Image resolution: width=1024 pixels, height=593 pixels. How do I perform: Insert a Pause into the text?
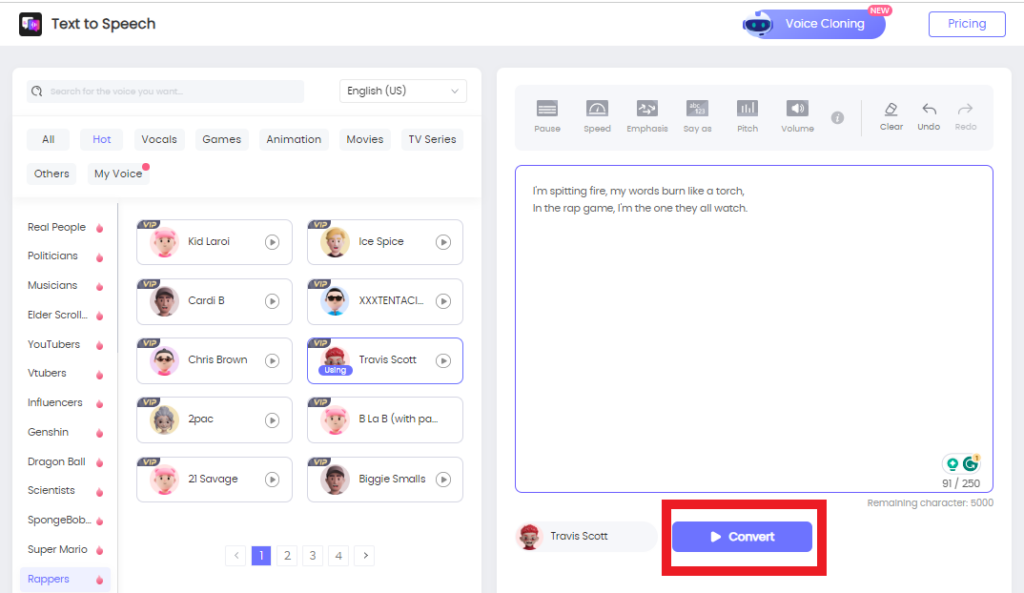pos(547,115)
